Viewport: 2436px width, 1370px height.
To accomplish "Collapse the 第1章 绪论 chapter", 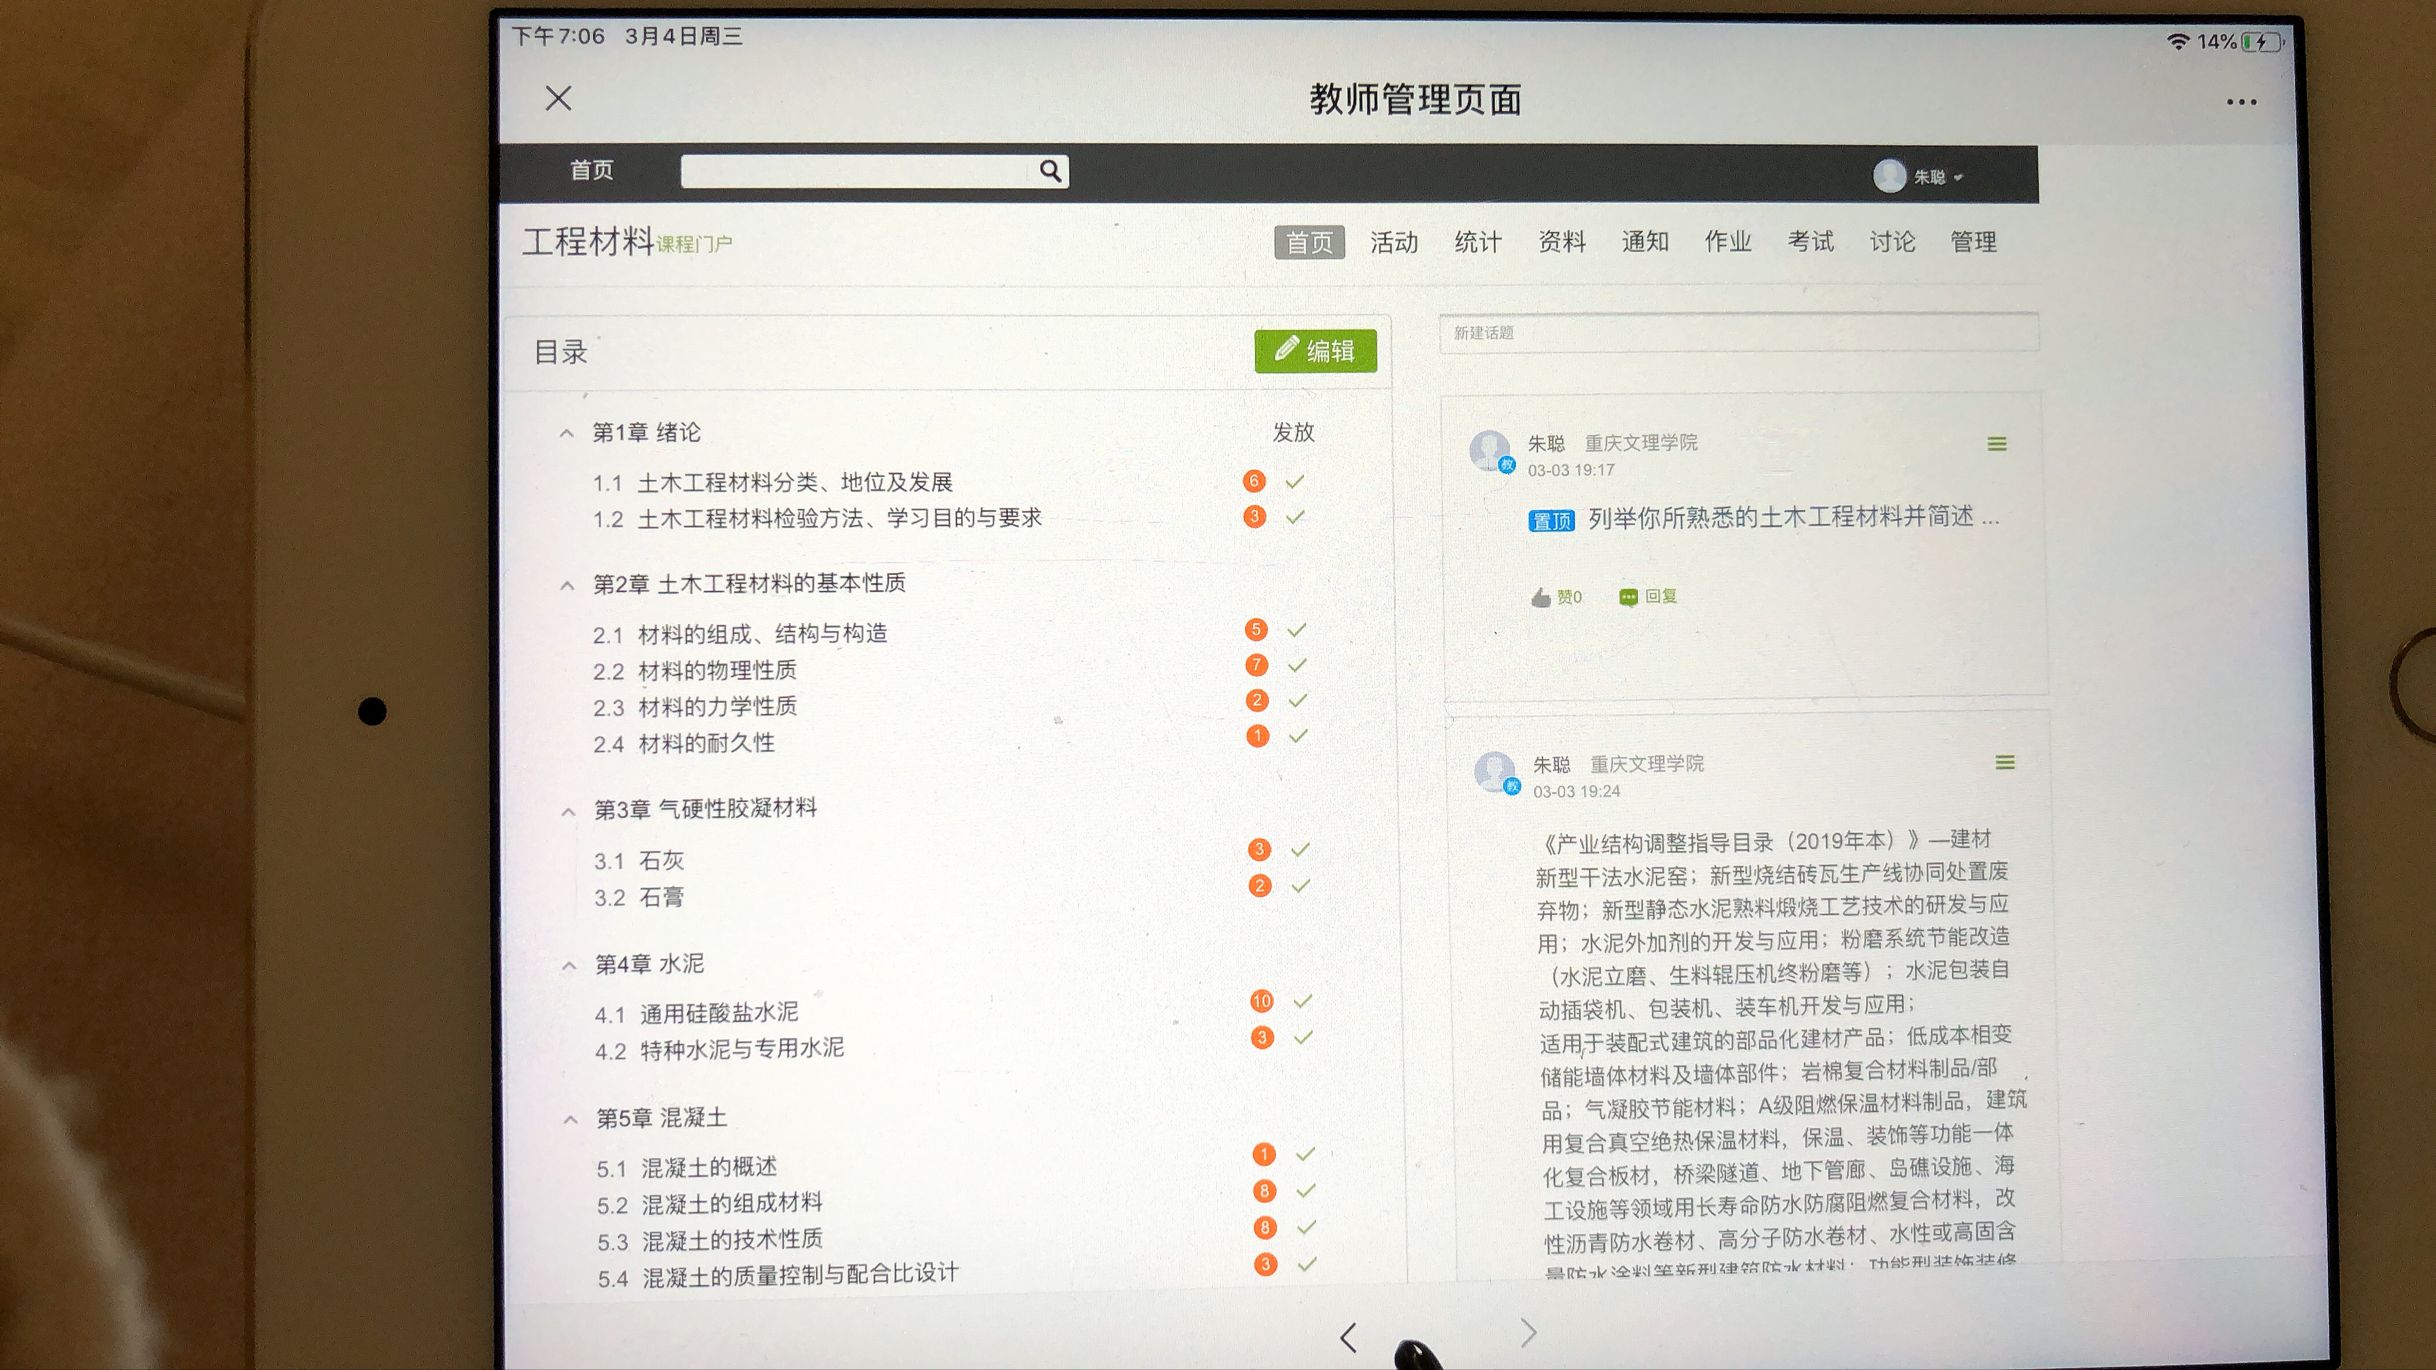I will [566, 433].
